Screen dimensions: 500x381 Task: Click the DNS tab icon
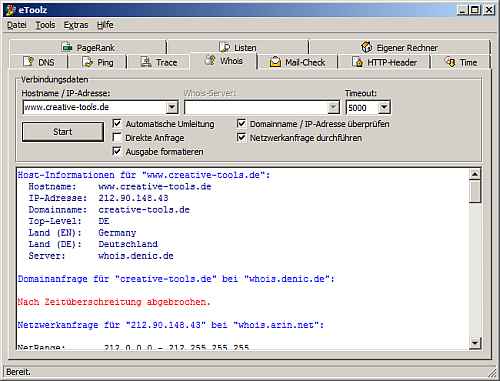[x=29, y=62]
